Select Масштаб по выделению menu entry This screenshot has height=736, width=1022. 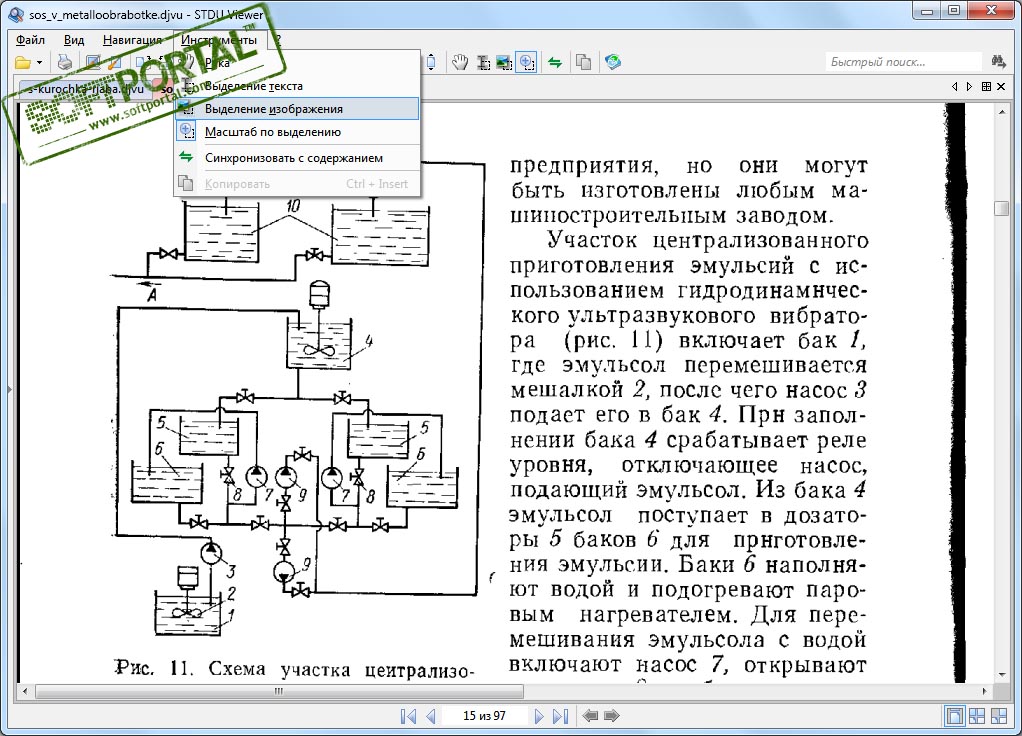pyautogui.click(x=297, y=132)
